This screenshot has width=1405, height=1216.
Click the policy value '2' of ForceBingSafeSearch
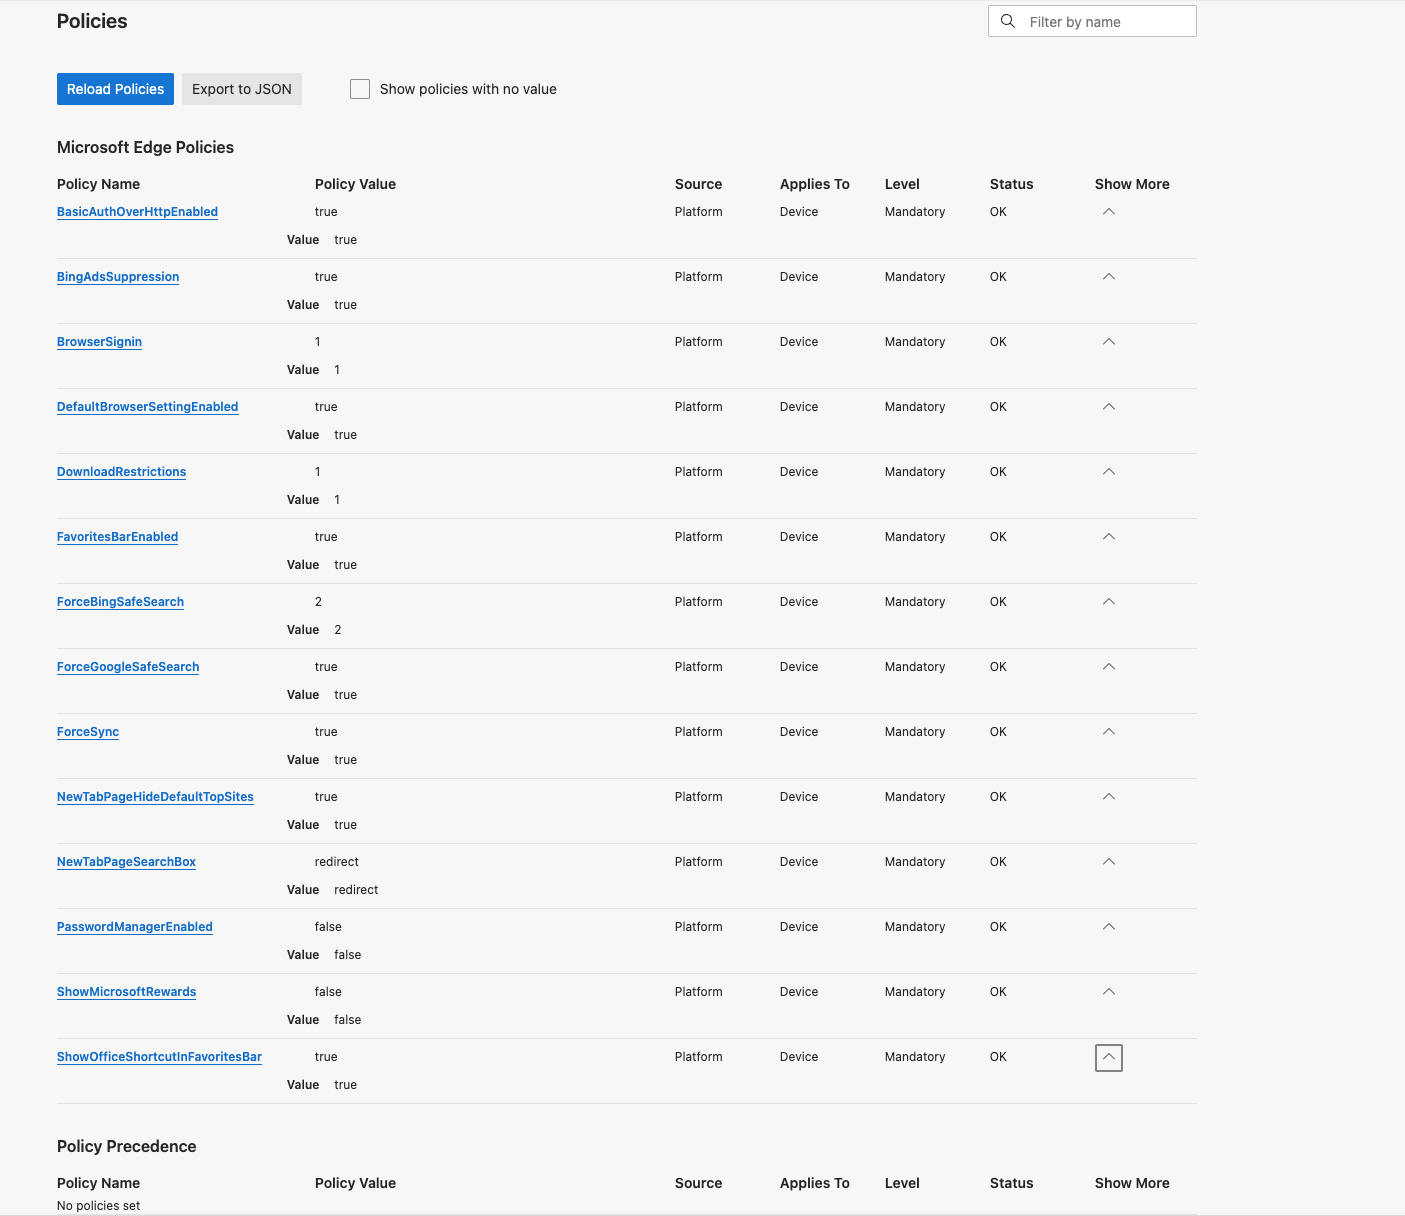pyautogui.click(x=318, y=602)
